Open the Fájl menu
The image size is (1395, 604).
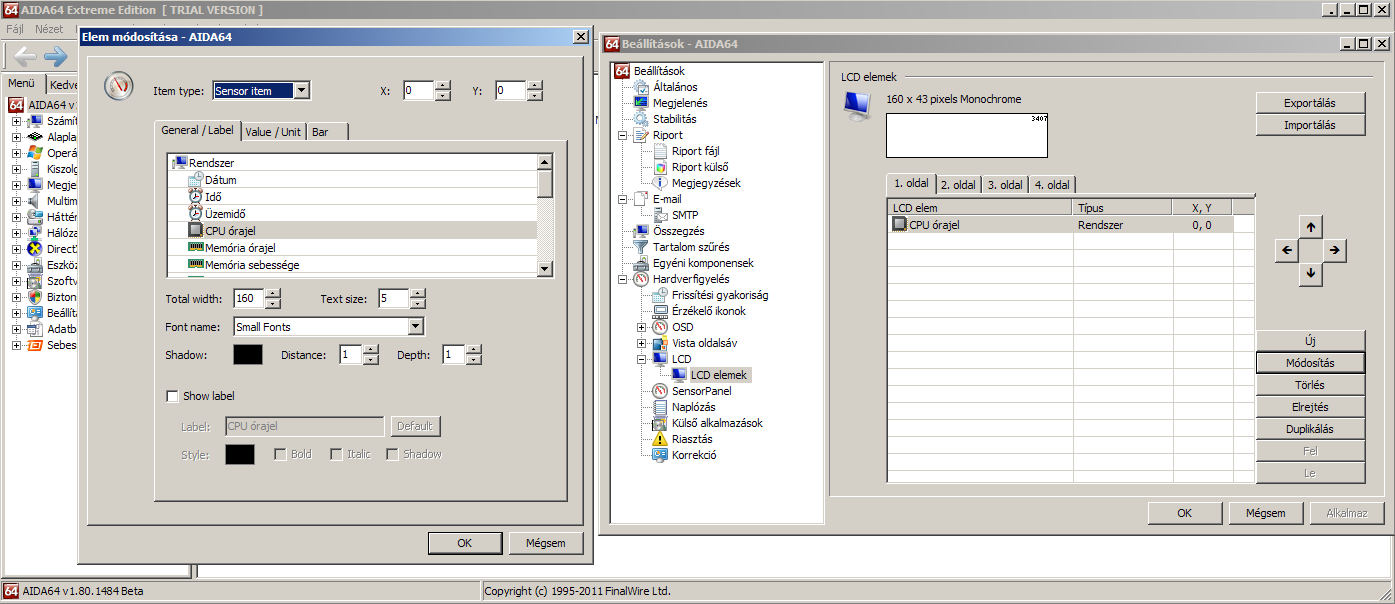click(15, 29)
